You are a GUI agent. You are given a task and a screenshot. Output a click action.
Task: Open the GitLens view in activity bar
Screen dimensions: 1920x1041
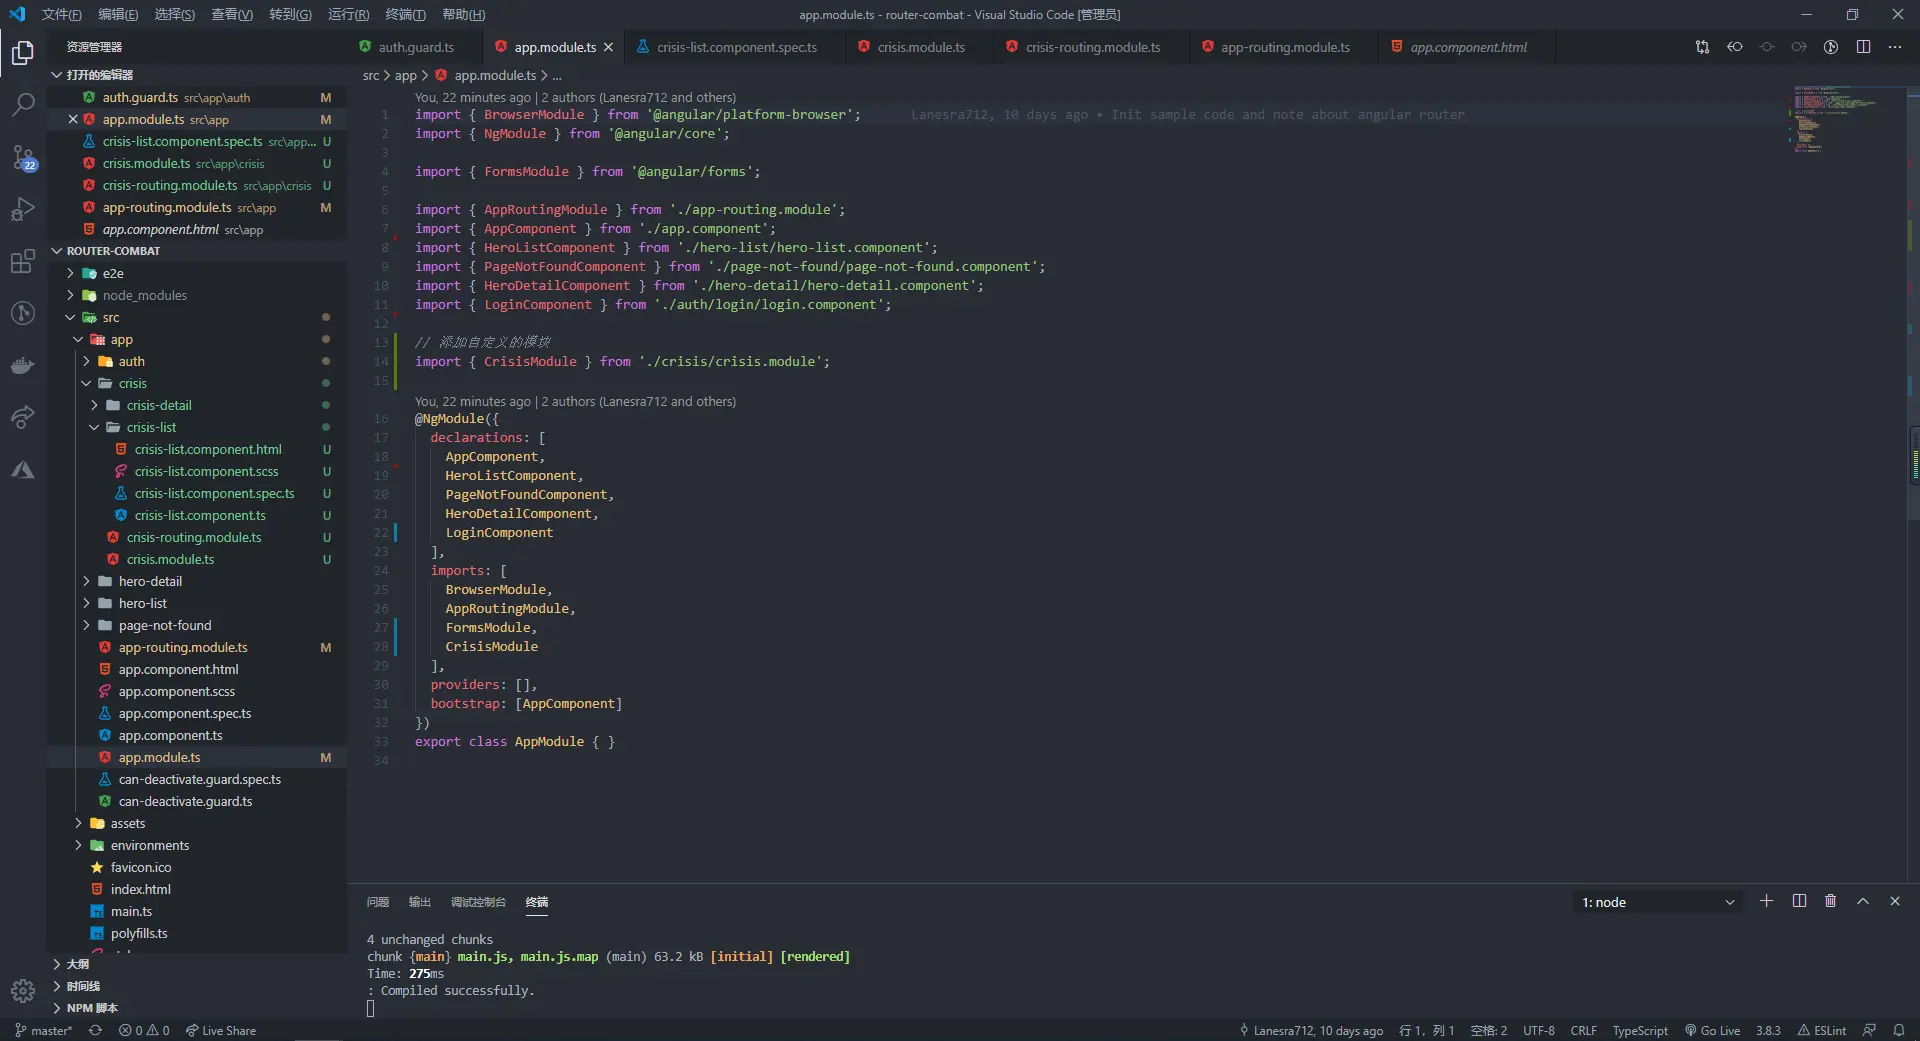[23, 313]
